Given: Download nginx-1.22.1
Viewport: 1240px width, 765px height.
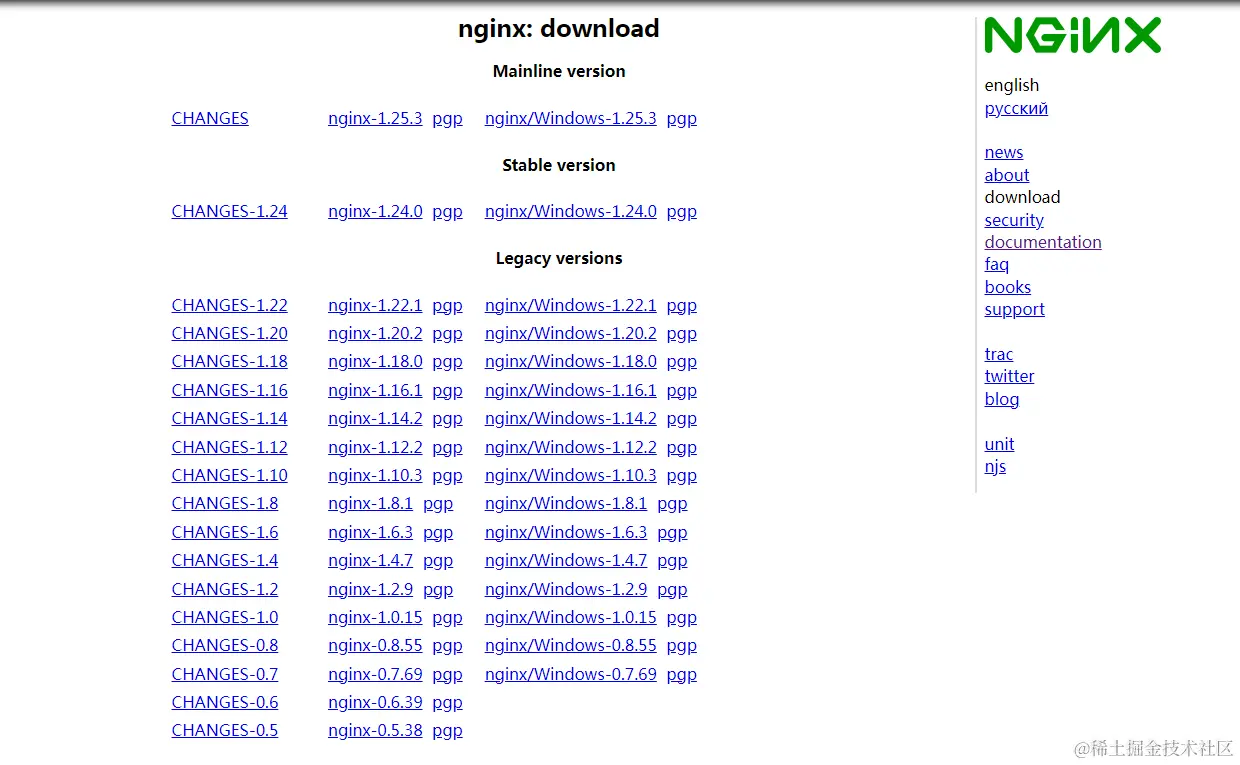Looking at the screenshot, I should coord(375,305).
